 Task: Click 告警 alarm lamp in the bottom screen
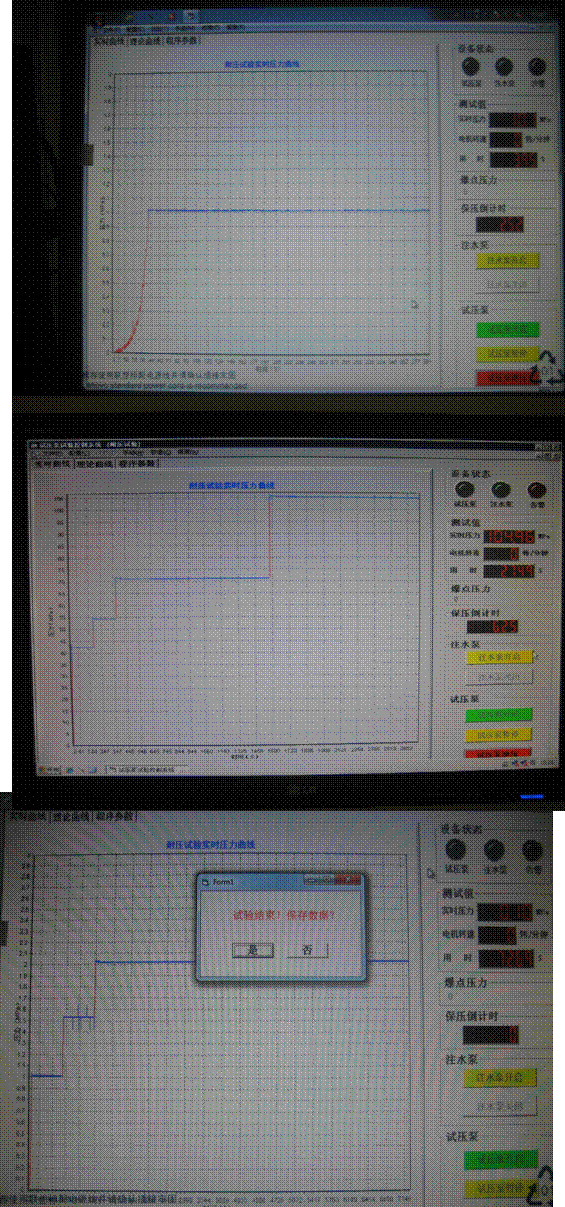pyautogui.click(x=532, y=851)
